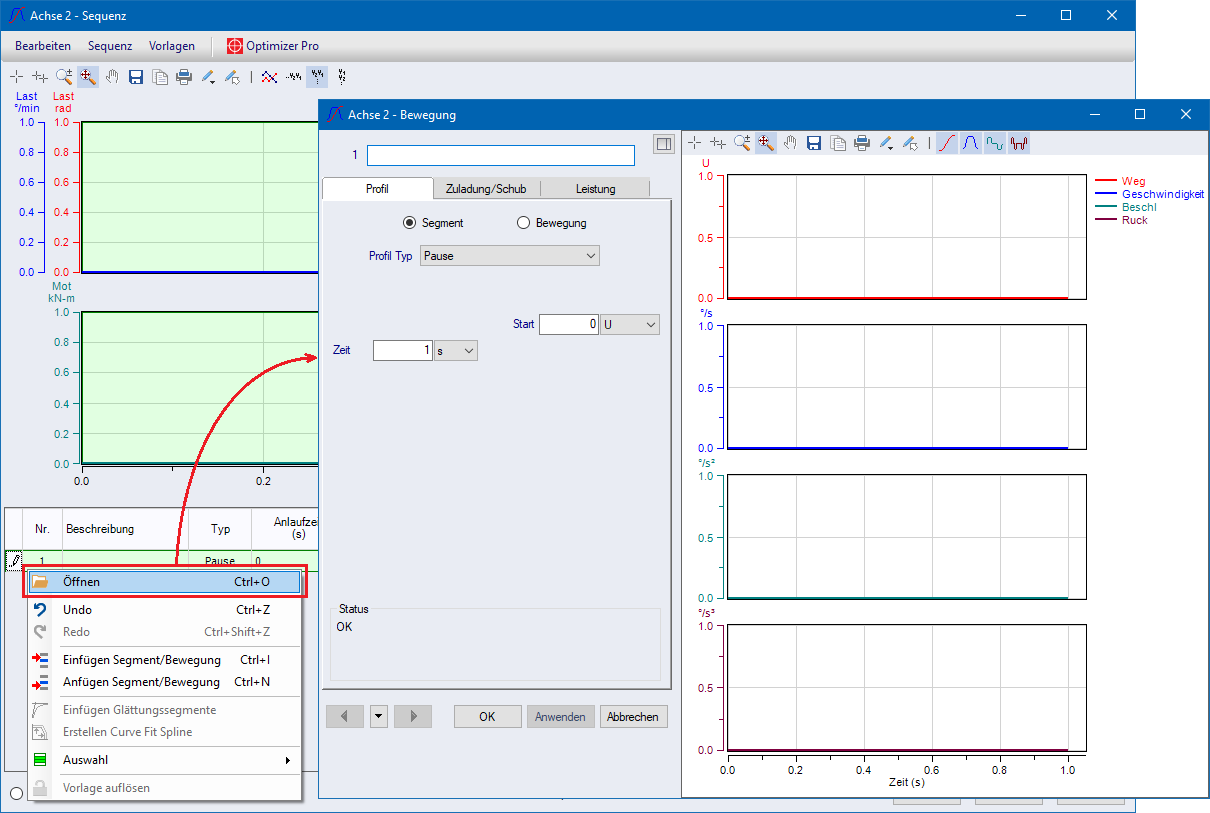Select the pan hand tool in Sequenz toolbar
This screenshot has width=1210, height=813.
[112, 76]
